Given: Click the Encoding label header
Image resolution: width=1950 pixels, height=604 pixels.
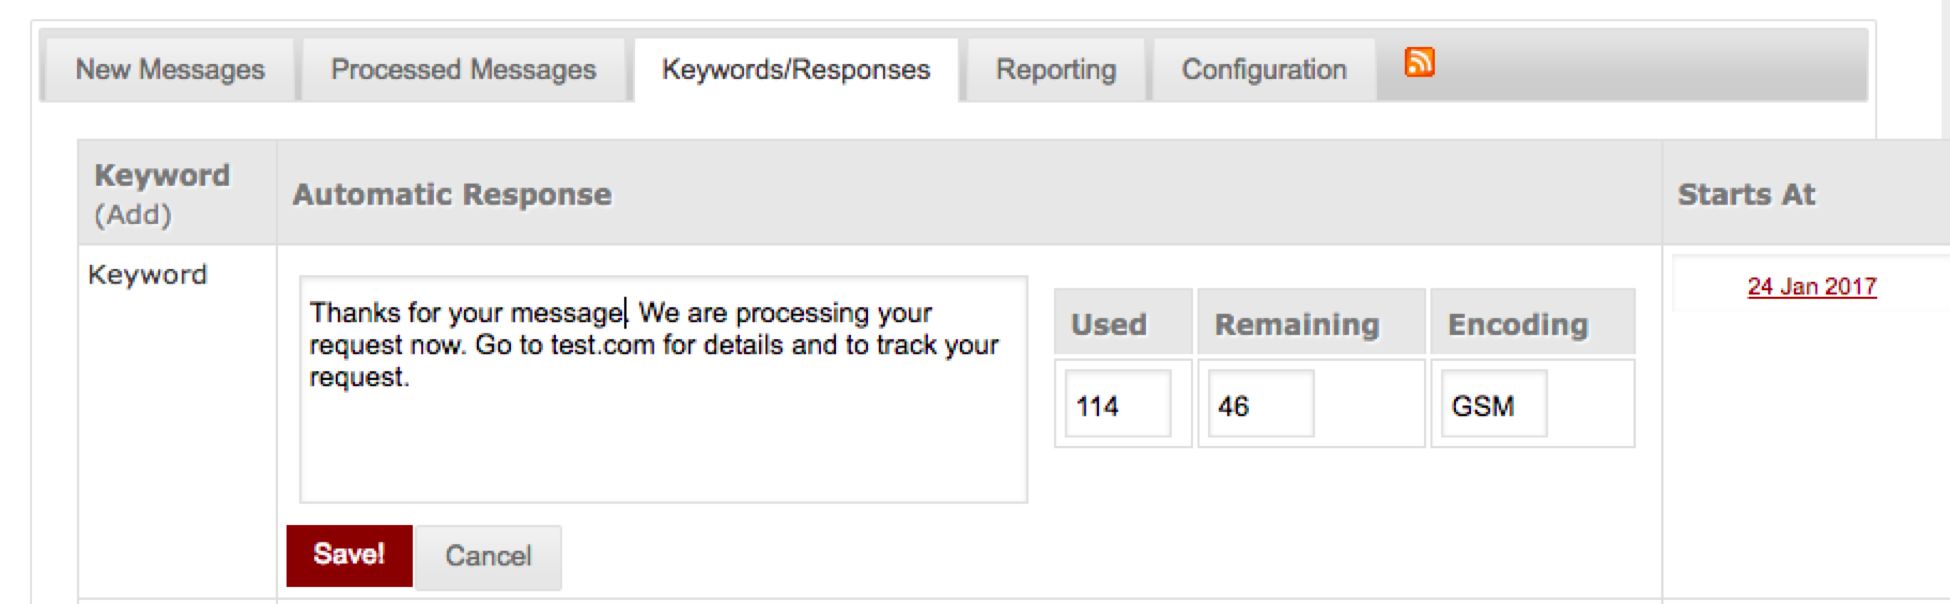Looking at the screenshot, I should [1518, 324].
